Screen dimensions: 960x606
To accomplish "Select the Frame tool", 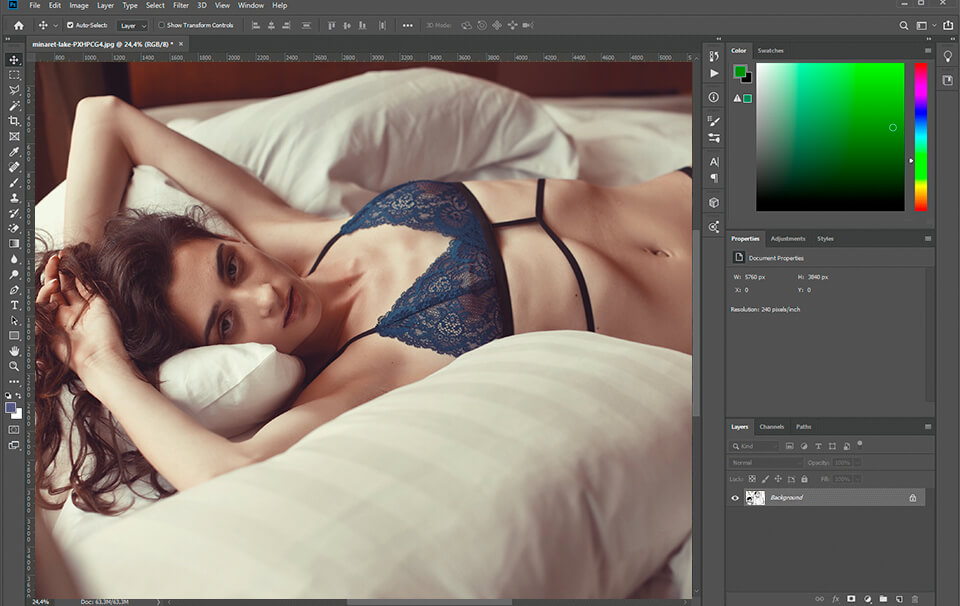I will pyautogui.click(x=14, y=136).
